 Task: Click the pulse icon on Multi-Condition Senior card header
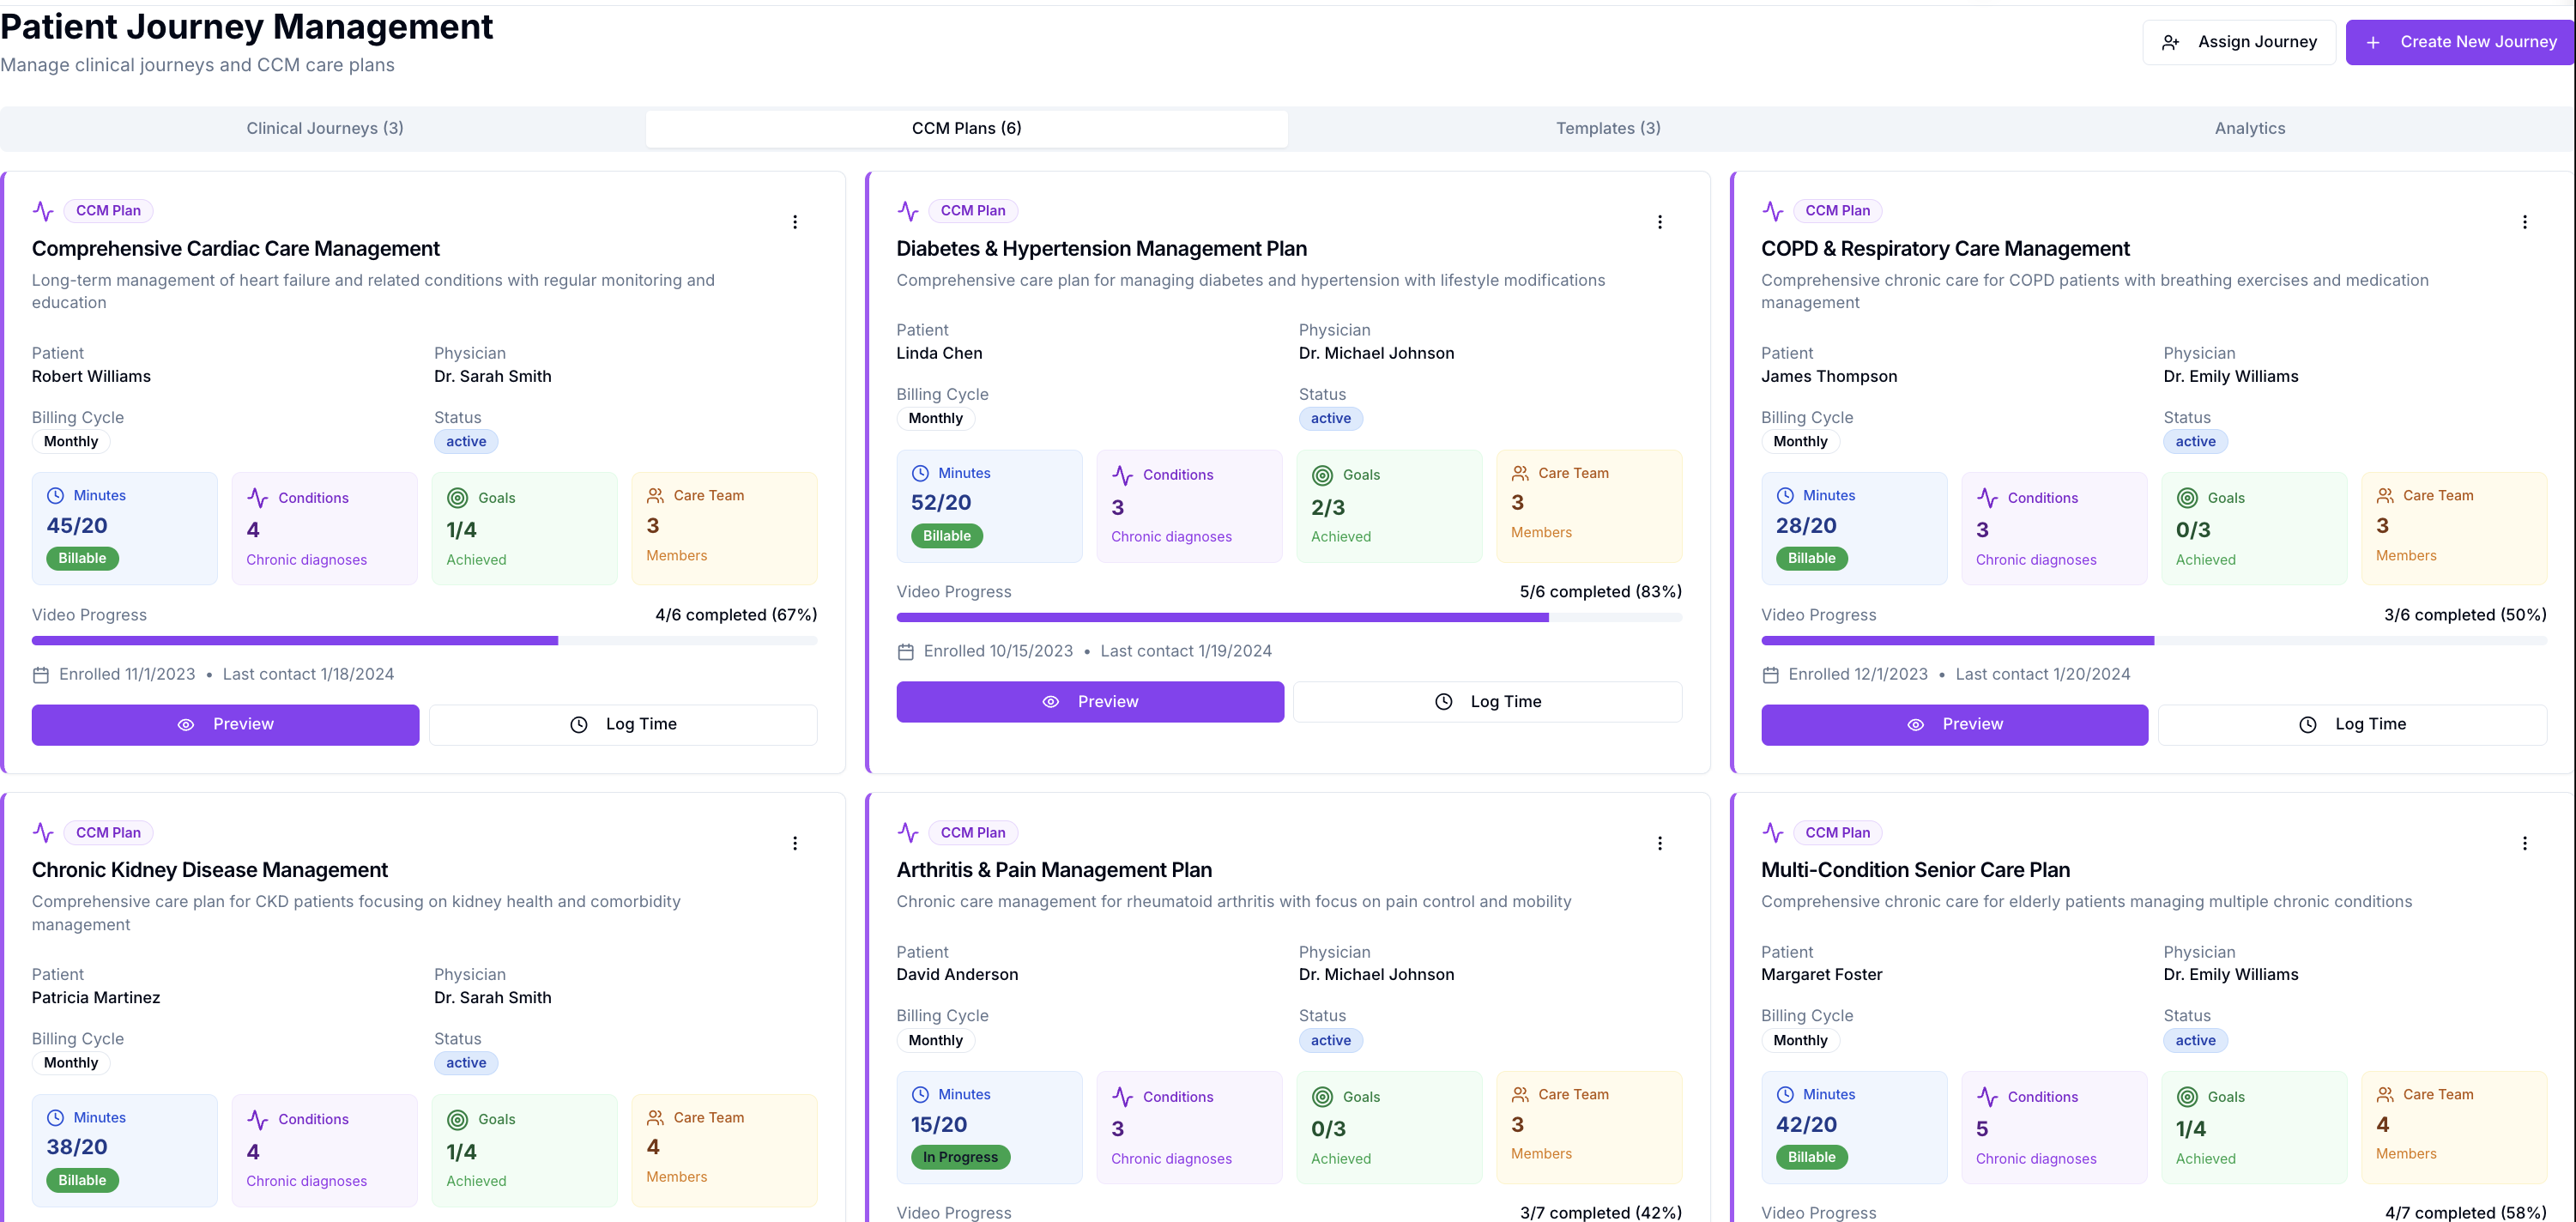[x=1773, y=833]
